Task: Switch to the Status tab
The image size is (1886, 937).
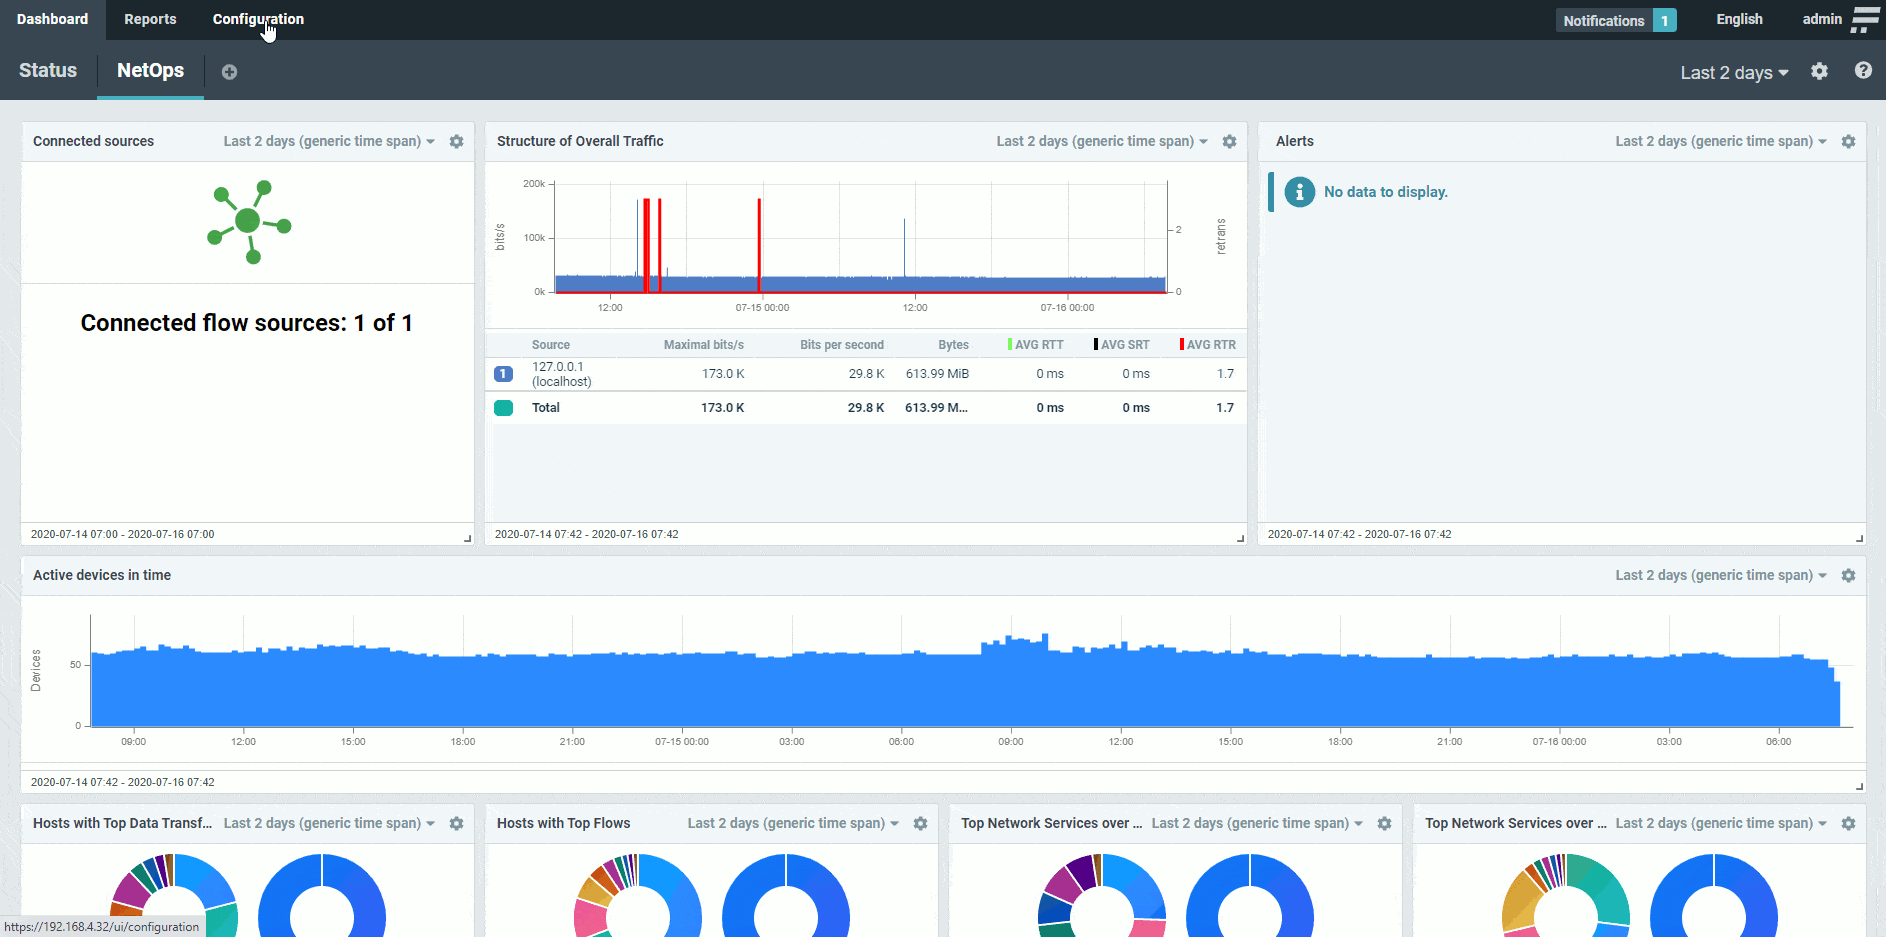Action: point(48,71)
